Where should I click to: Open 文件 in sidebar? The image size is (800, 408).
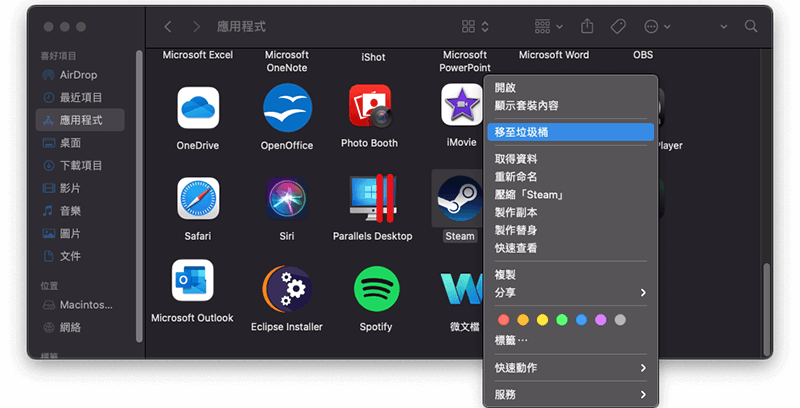80,256
